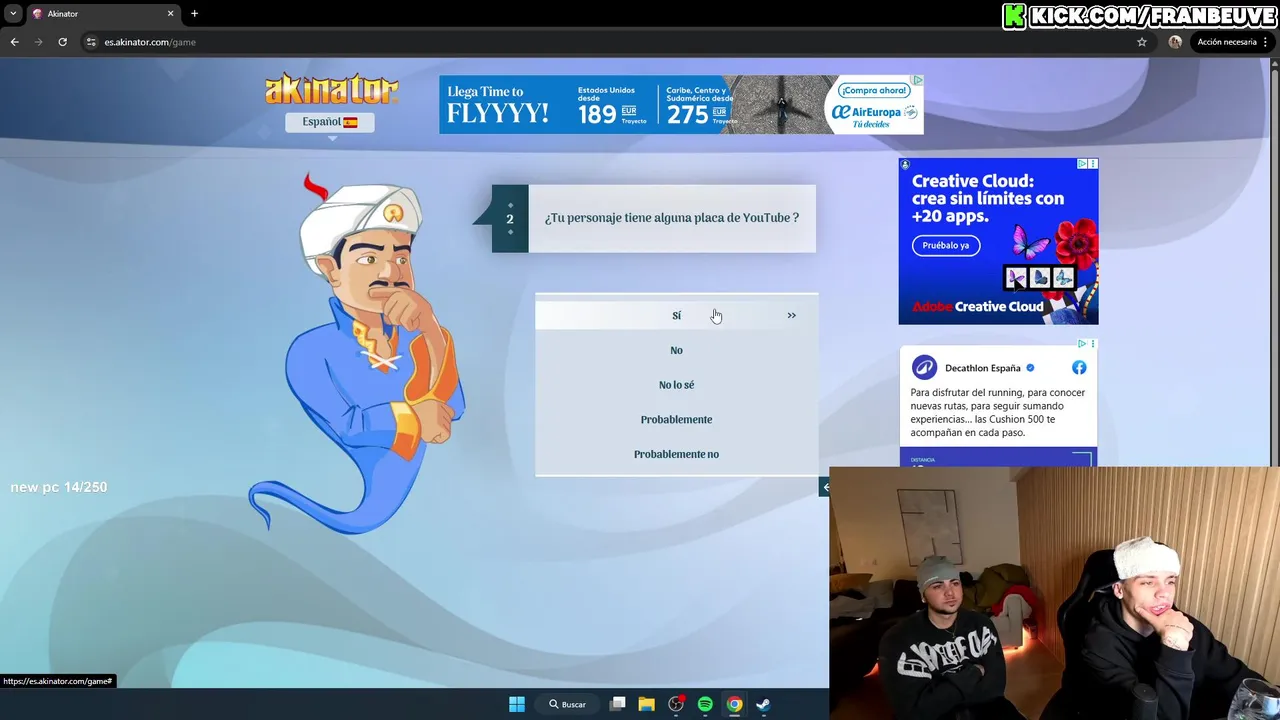The width and height of the screenshot is (1280, 720).
Task: Open the Decathlon ad options menu dots
Action: click(x=1093, y=344)
